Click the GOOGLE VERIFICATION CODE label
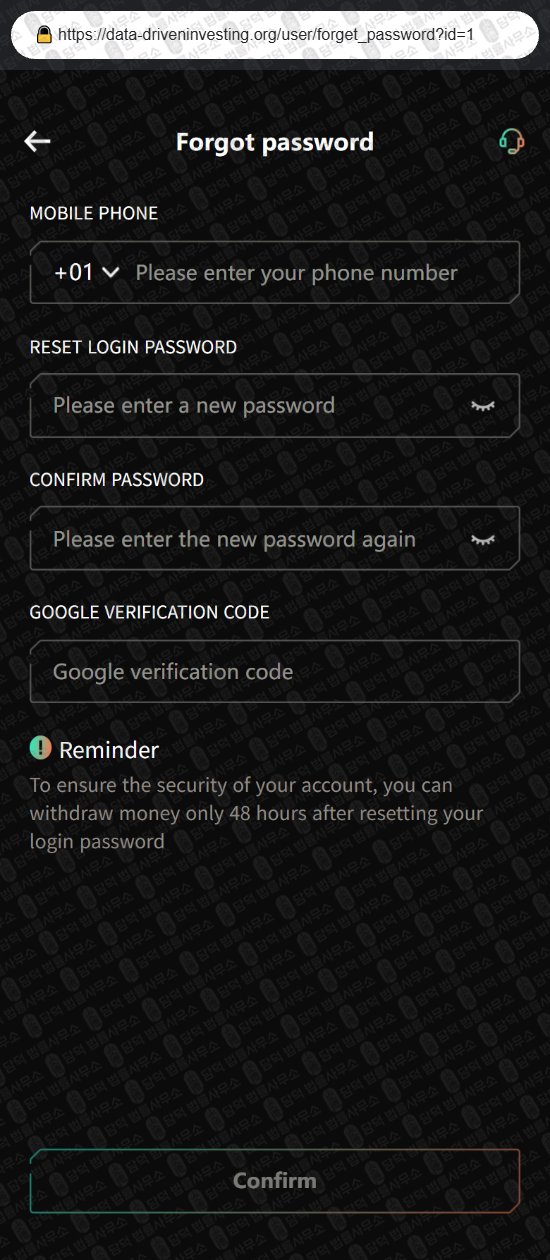550x1260 pixels. (x=150, y=612)
